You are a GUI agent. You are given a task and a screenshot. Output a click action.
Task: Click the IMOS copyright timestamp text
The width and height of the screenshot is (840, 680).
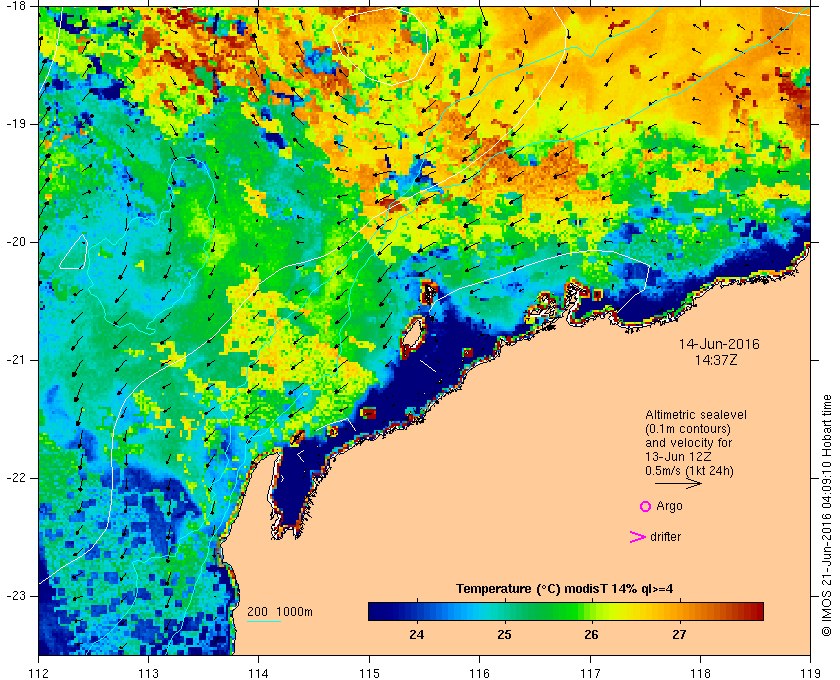(827, 515)
